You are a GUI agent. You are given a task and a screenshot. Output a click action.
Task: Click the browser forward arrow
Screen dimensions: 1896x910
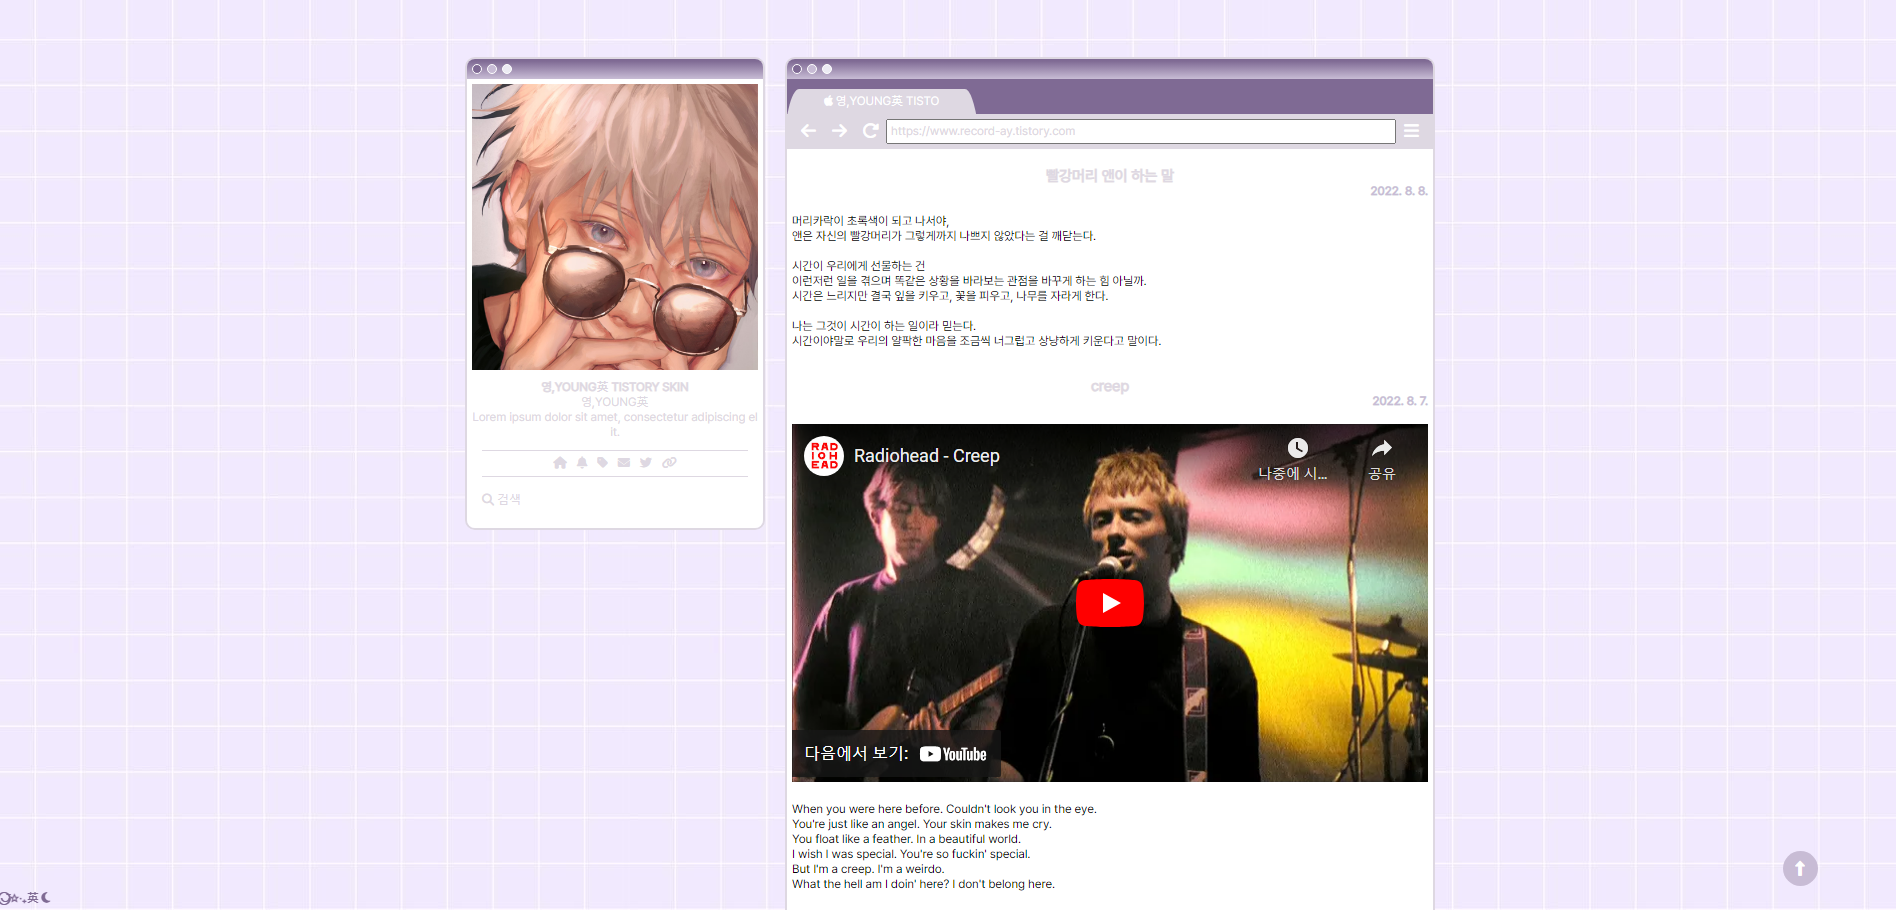coord(839,131)
